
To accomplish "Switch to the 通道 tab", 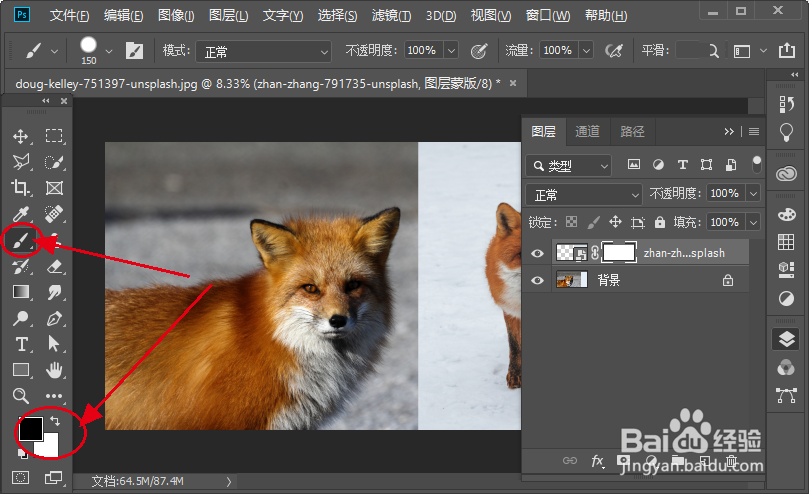I will pyautogui.click(x=588, y=132).
